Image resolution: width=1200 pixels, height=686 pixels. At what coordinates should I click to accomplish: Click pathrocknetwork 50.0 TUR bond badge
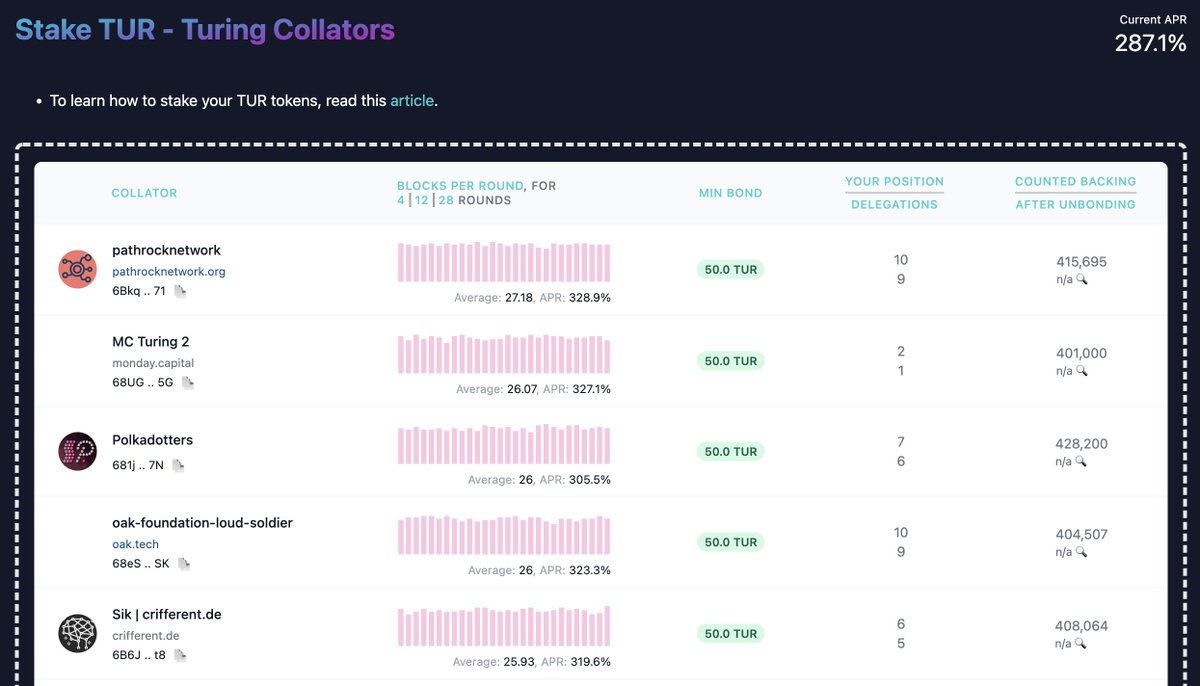pyautogui.click(x=730, y=270)
